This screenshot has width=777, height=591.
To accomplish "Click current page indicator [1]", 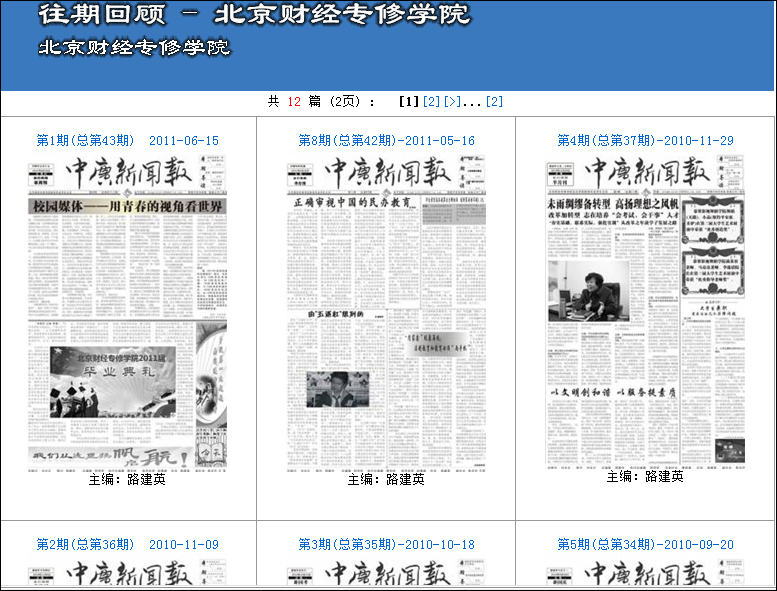I will [x=408, y=102].
